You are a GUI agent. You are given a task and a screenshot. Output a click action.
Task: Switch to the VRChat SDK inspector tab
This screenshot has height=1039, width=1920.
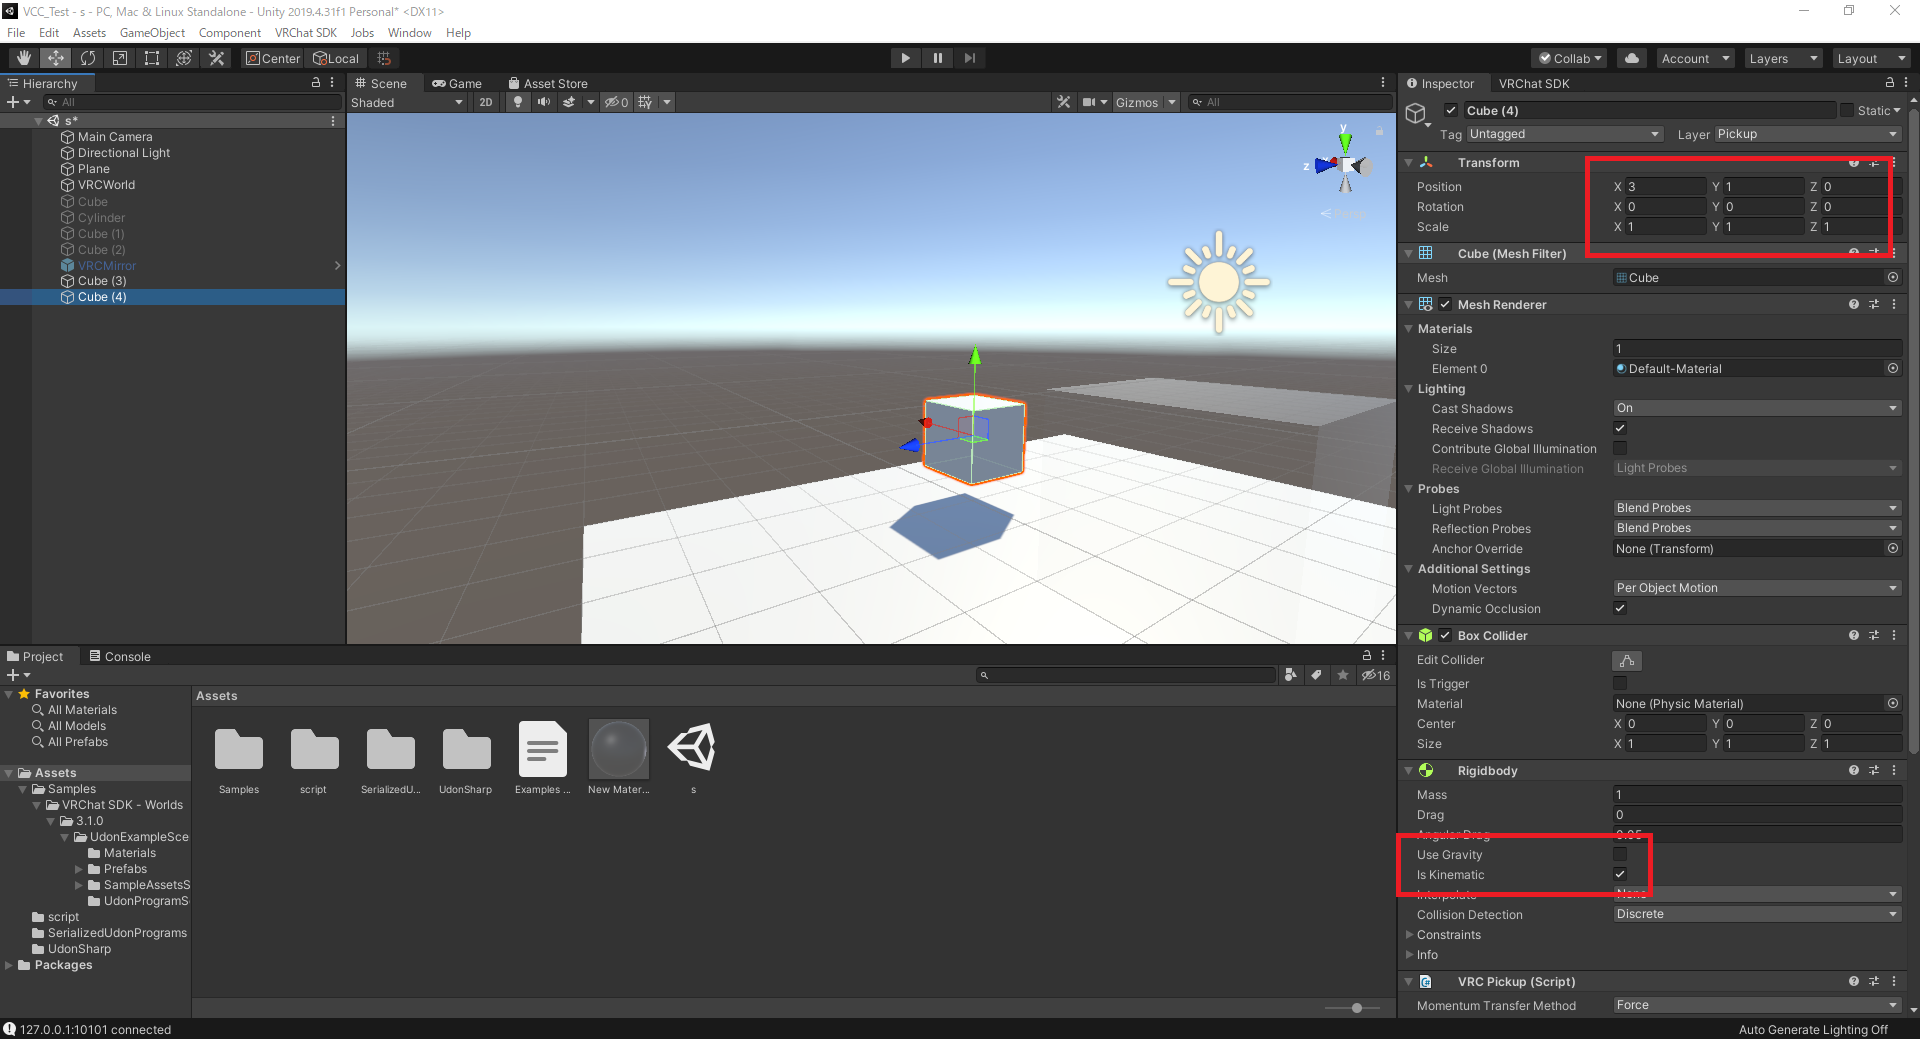(x=1534, y=84)
